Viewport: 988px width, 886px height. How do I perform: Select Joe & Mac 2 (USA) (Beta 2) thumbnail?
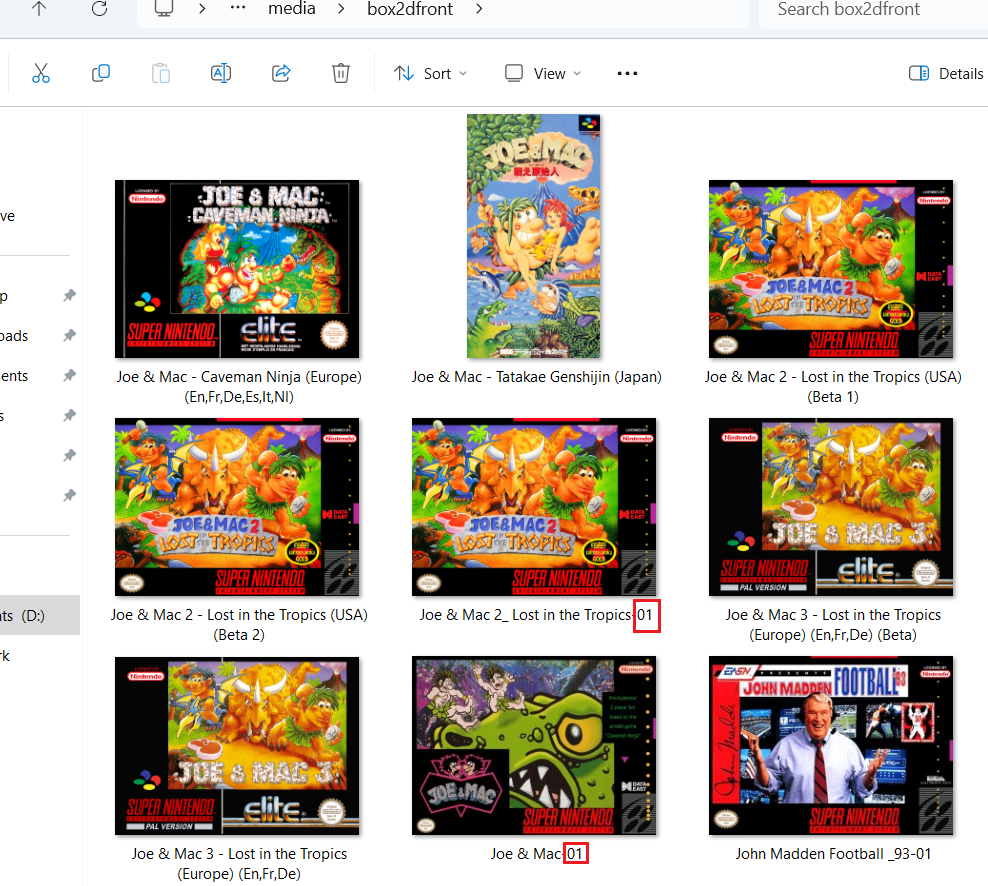click(x=237, y=507)
